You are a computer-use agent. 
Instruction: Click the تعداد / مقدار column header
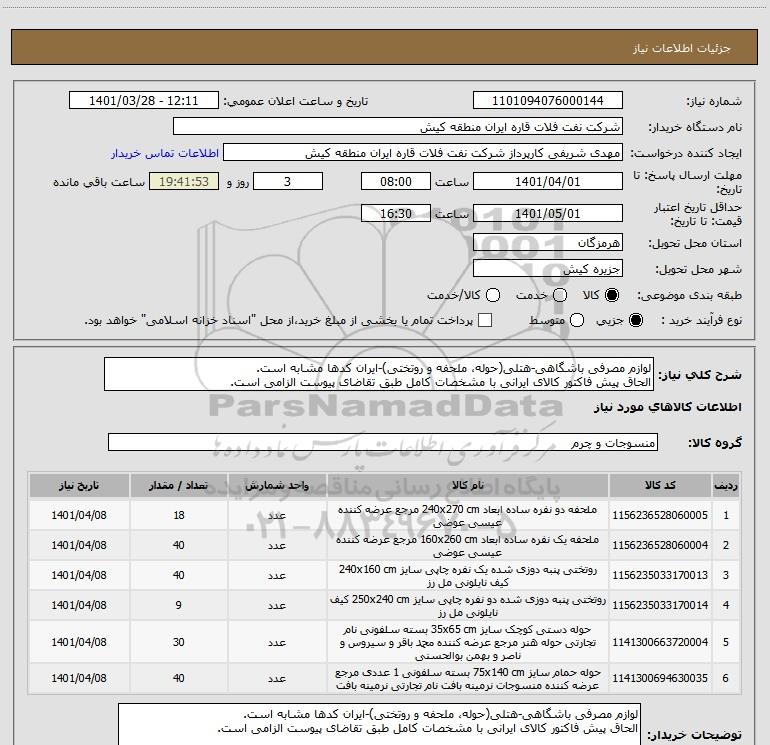point(179,485)
